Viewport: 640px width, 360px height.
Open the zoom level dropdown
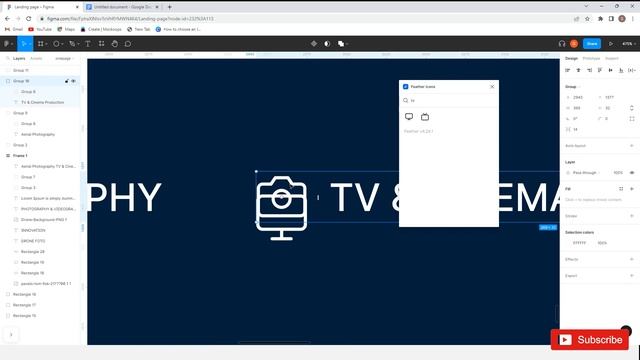point(629,44)
